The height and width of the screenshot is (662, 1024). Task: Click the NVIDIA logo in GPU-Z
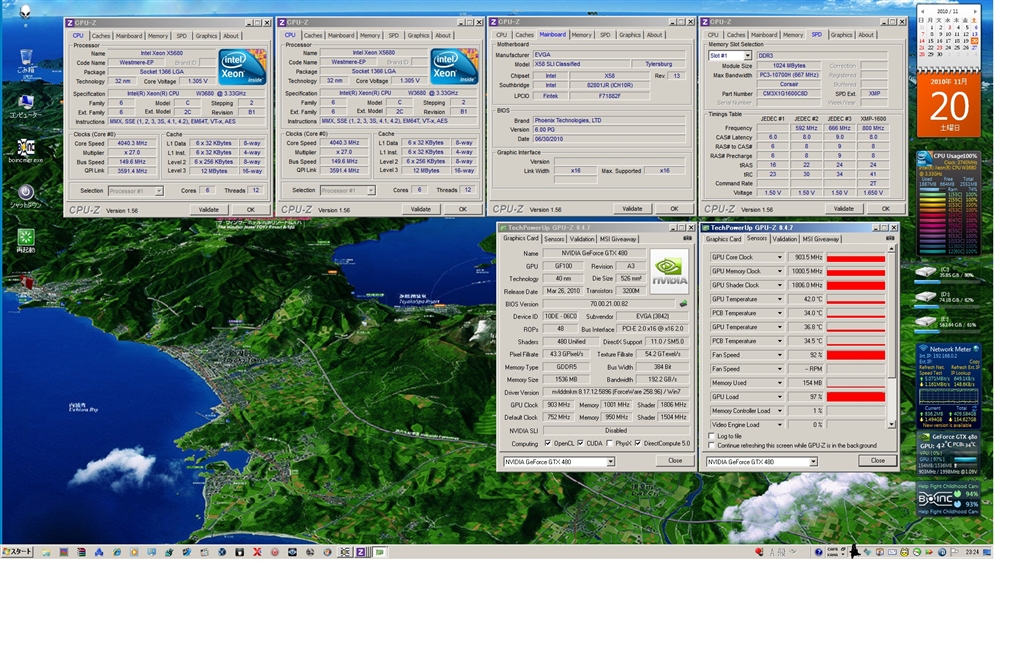[669, 271]
